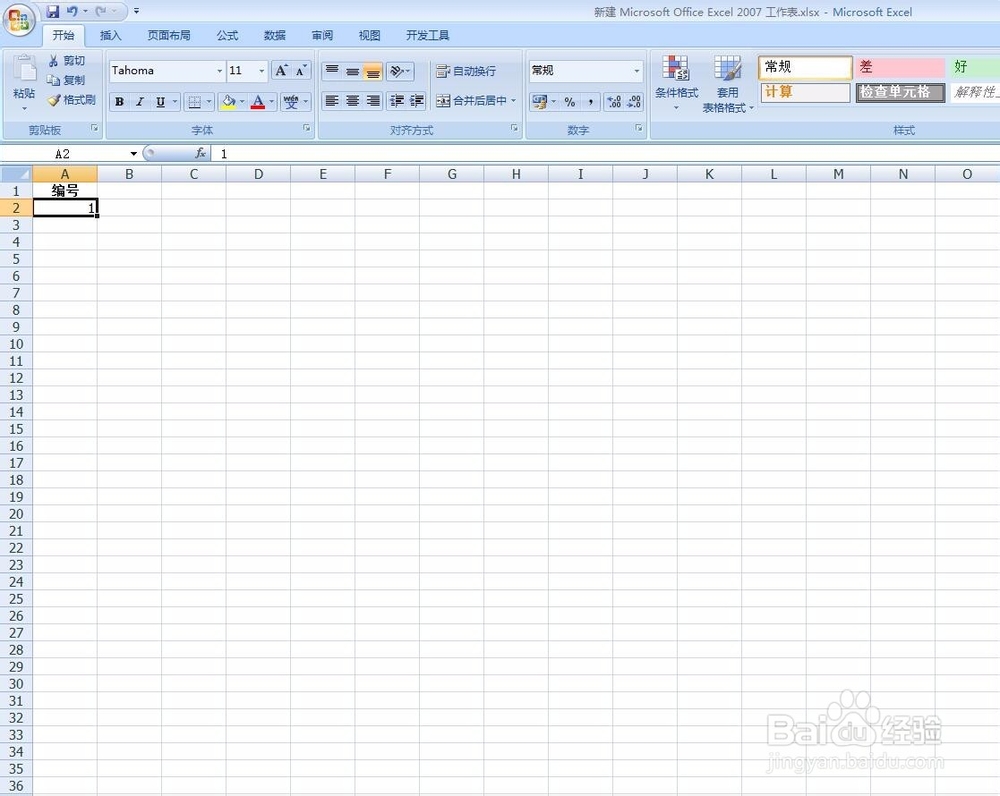Apply the 常规 cell style
The image size is (1000, 796).
coord(805,67)
